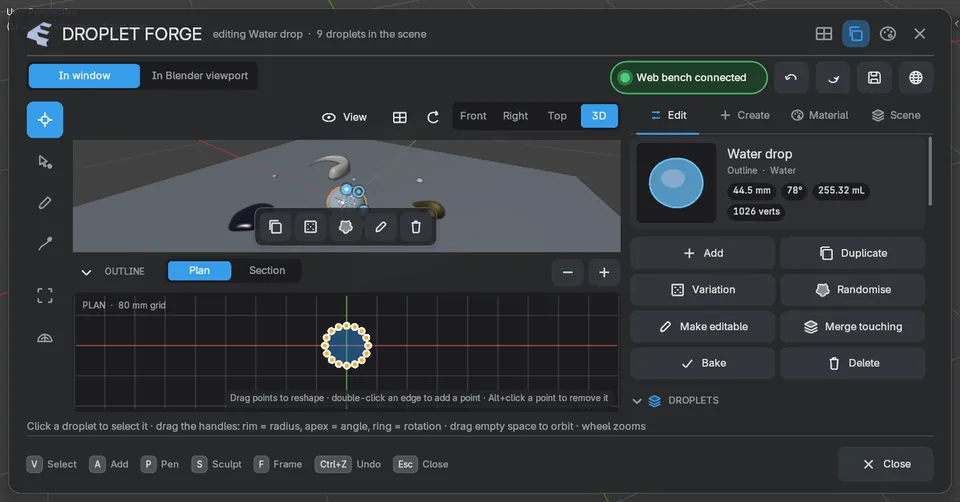Save using the floppy disk icon
960x502 pixels.
874,78
